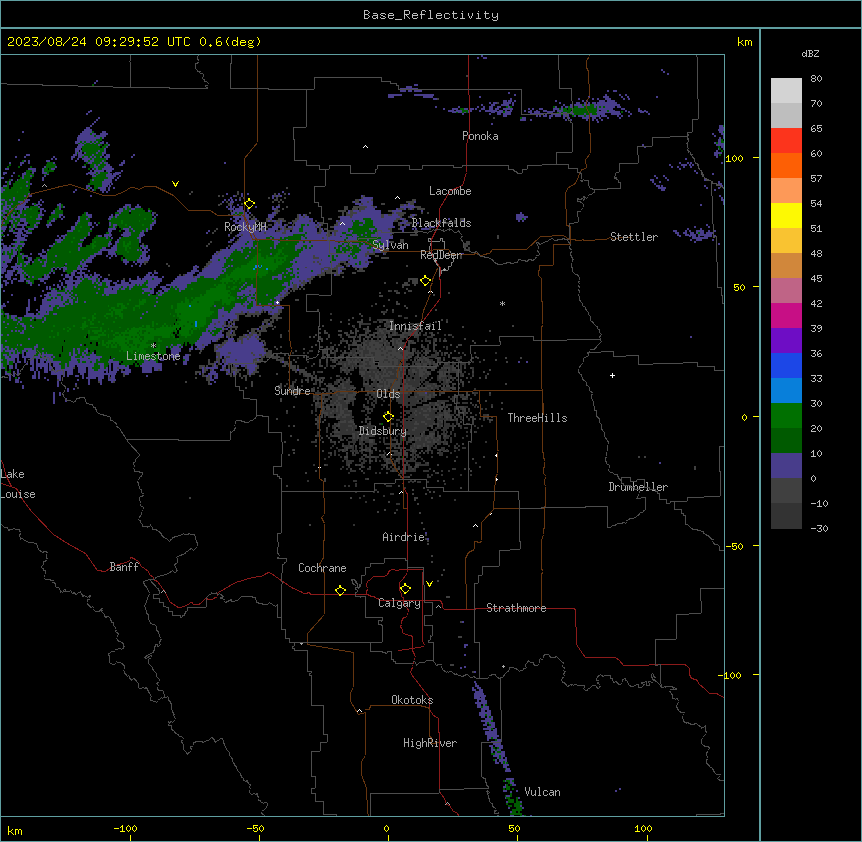The height and width of the screenshot is (842, 862).
Task: Click the RockyMH label
Action: [245, 227]
